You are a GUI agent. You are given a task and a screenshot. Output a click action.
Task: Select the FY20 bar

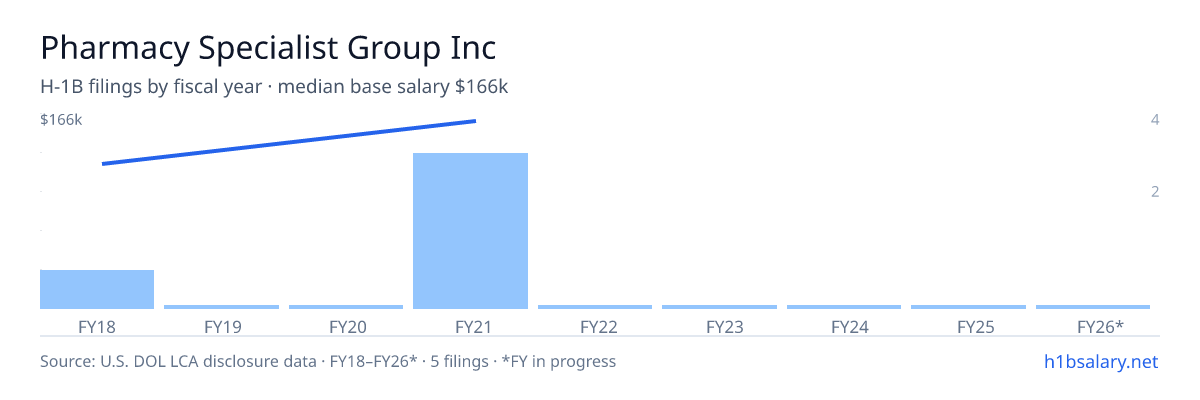[346, 307]
